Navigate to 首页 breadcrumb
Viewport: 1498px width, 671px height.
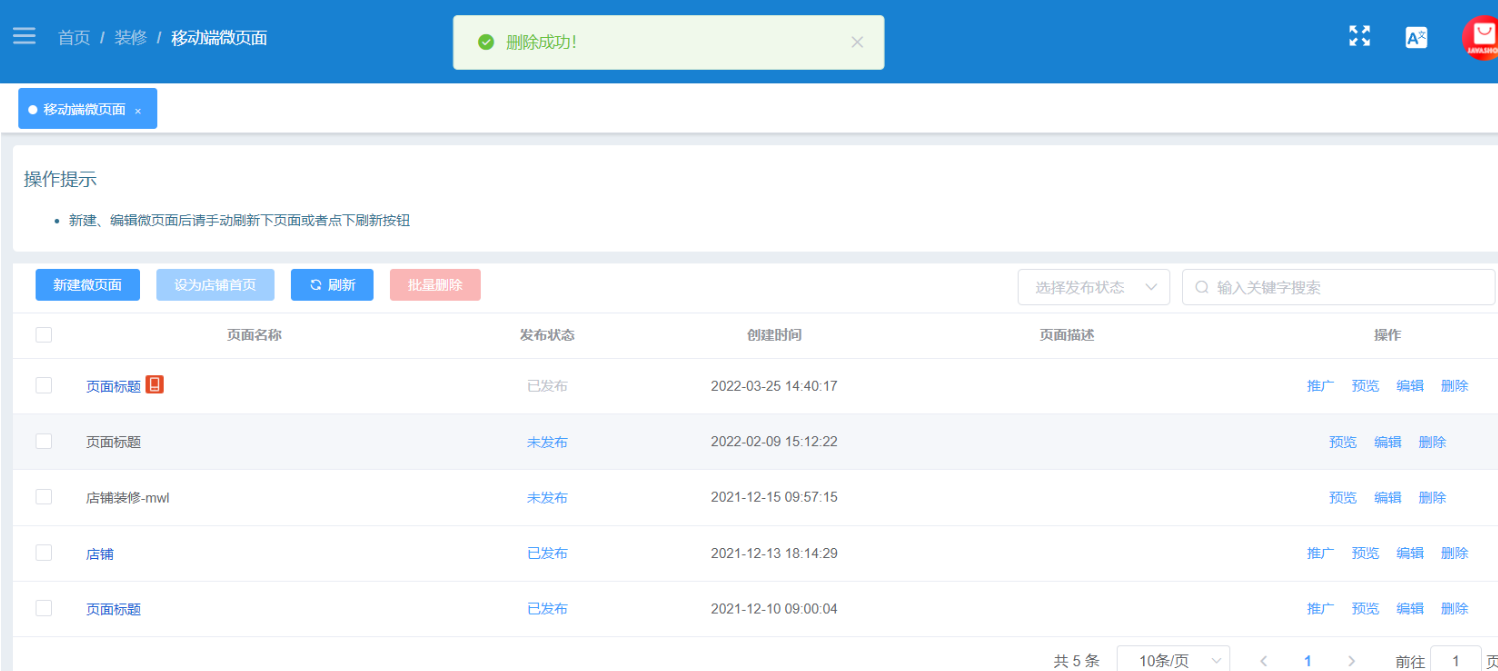74,38
